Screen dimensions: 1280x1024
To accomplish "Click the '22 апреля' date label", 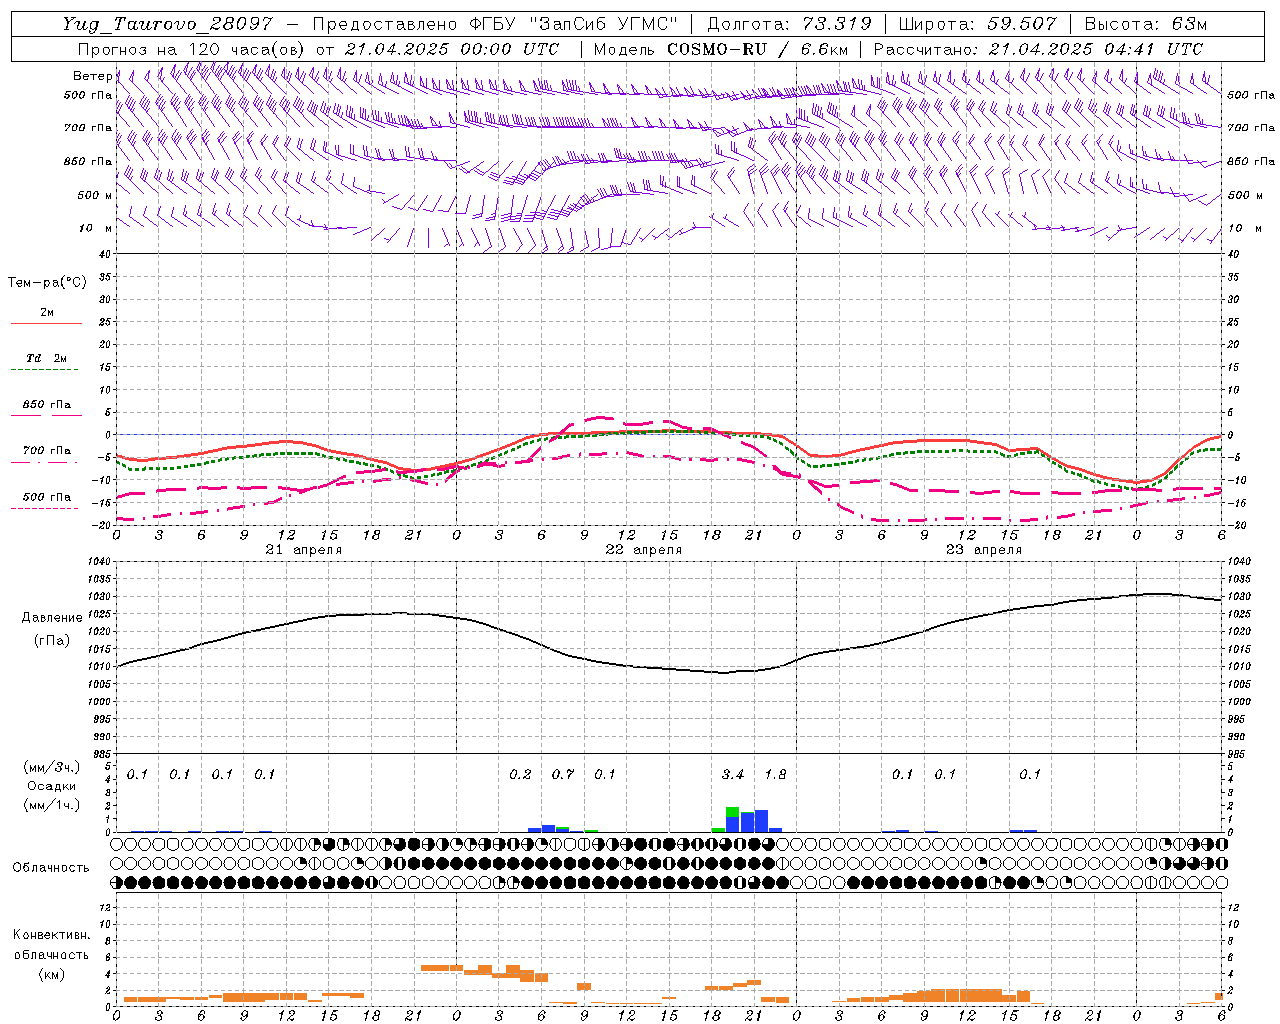I will tap(643, 550).
